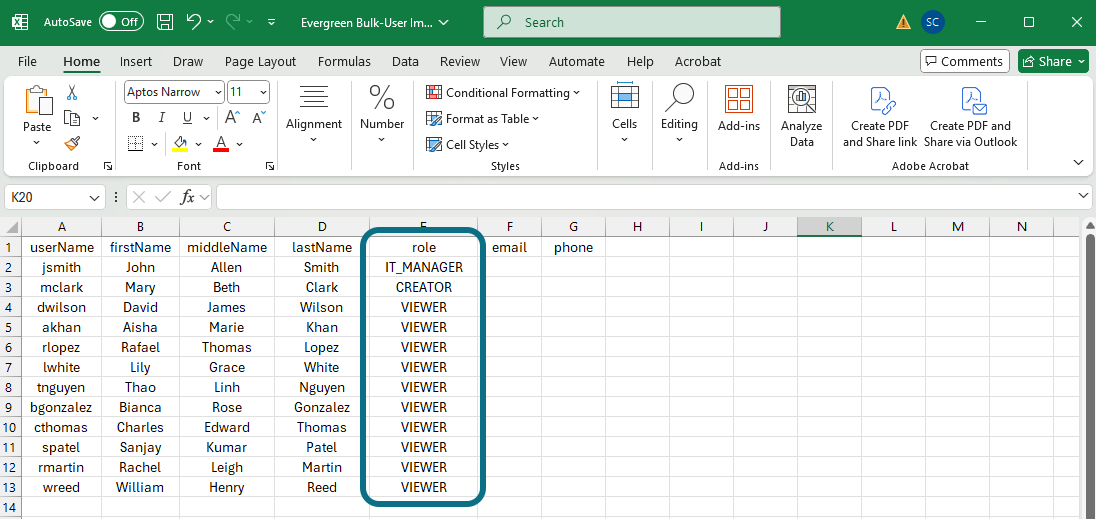Image resolution: width=1096 pixels, height=519 pixels.
Task: Open Format as Table gallery
Action: pyautogui.click(x=483, y=119)
